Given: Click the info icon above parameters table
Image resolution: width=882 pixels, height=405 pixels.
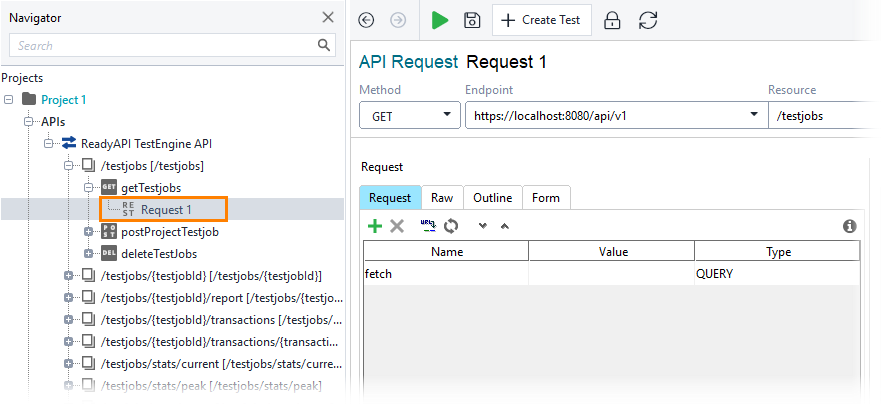Looking at the screenshot, I should [x=849, y=226].
